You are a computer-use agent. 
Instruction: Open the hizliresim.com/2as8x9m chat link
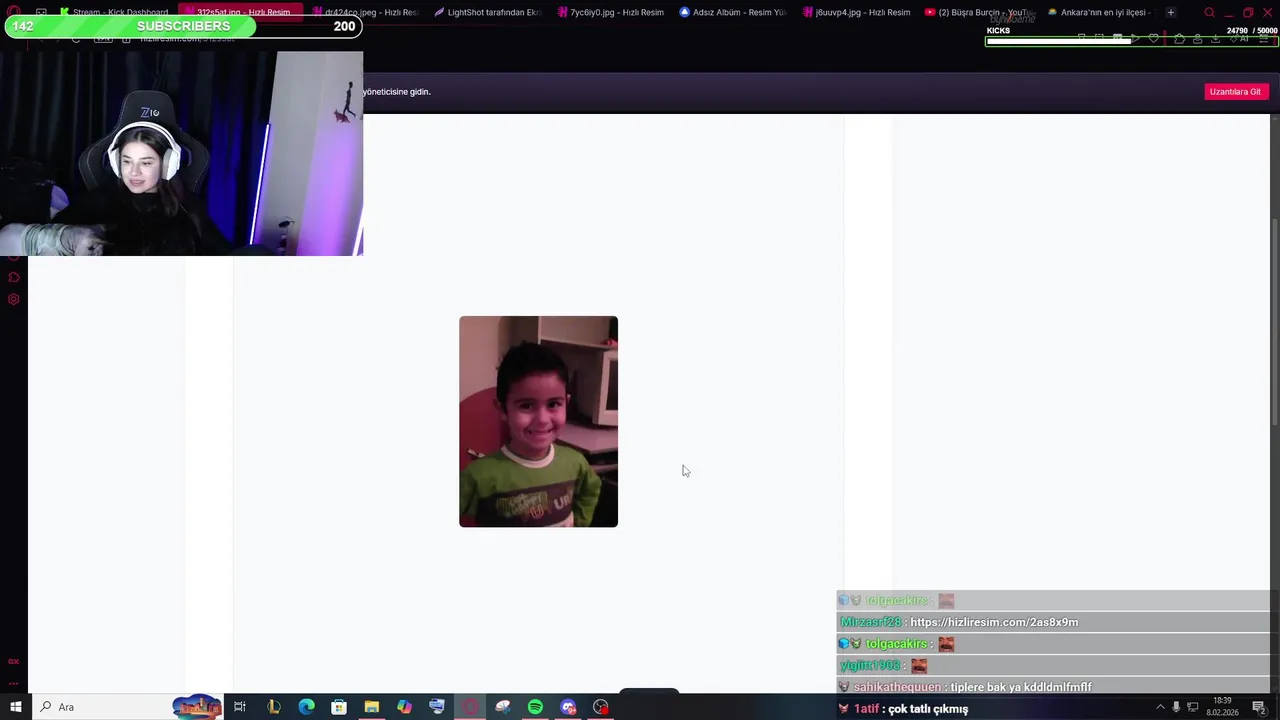[x=994, y=622]
